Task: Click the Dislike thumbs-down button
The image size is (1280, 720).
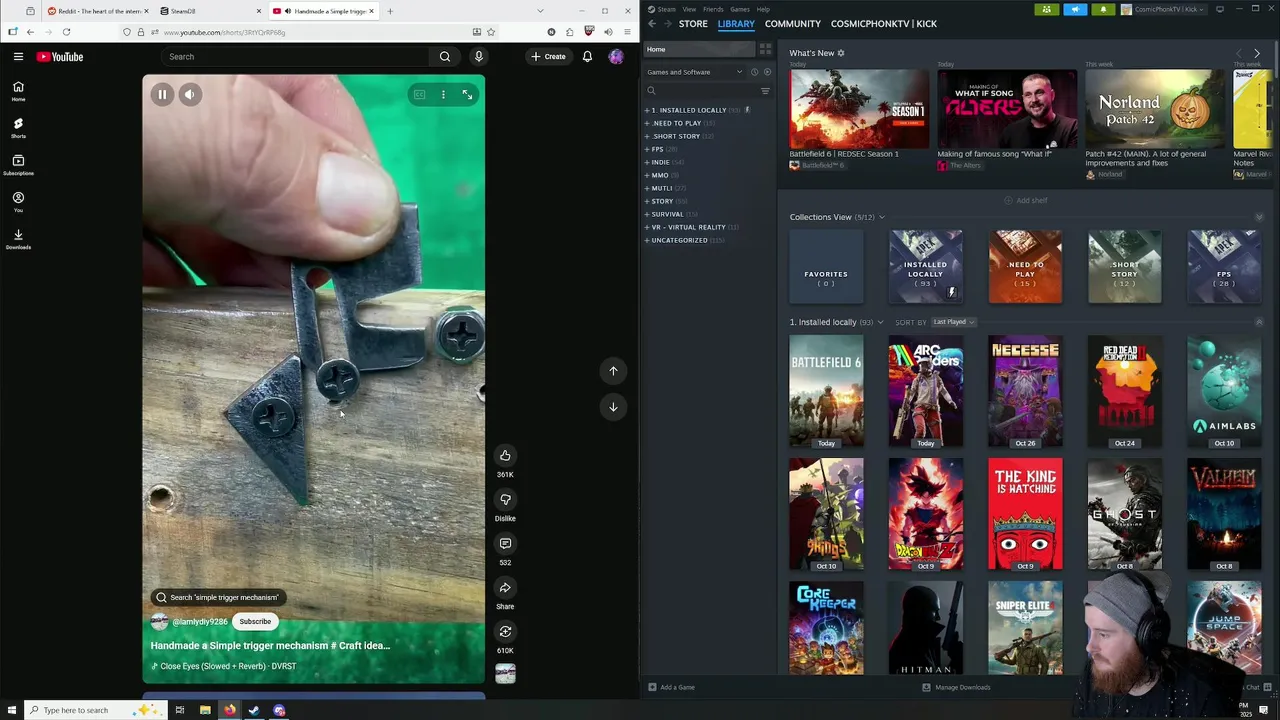Action: coord(505,500)
